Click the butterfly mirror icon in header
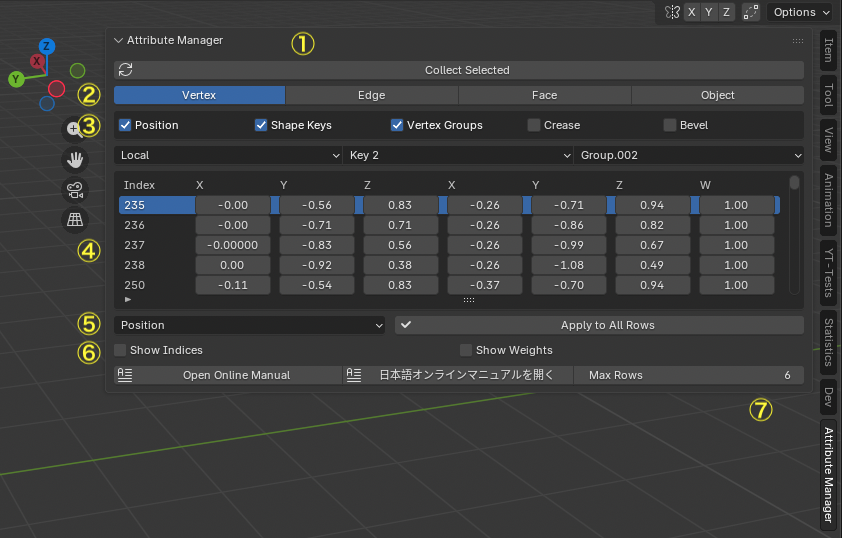 [x=673, y=12]
